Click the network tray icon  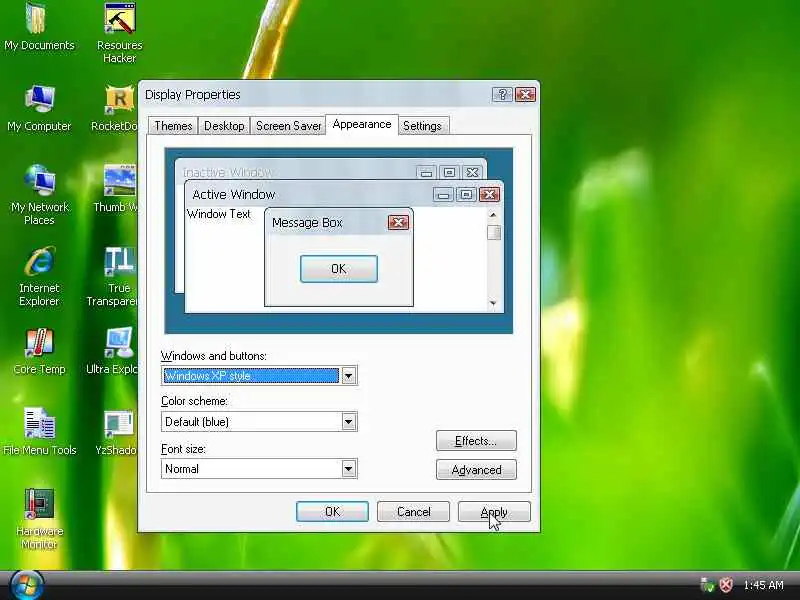click(707, 585)
